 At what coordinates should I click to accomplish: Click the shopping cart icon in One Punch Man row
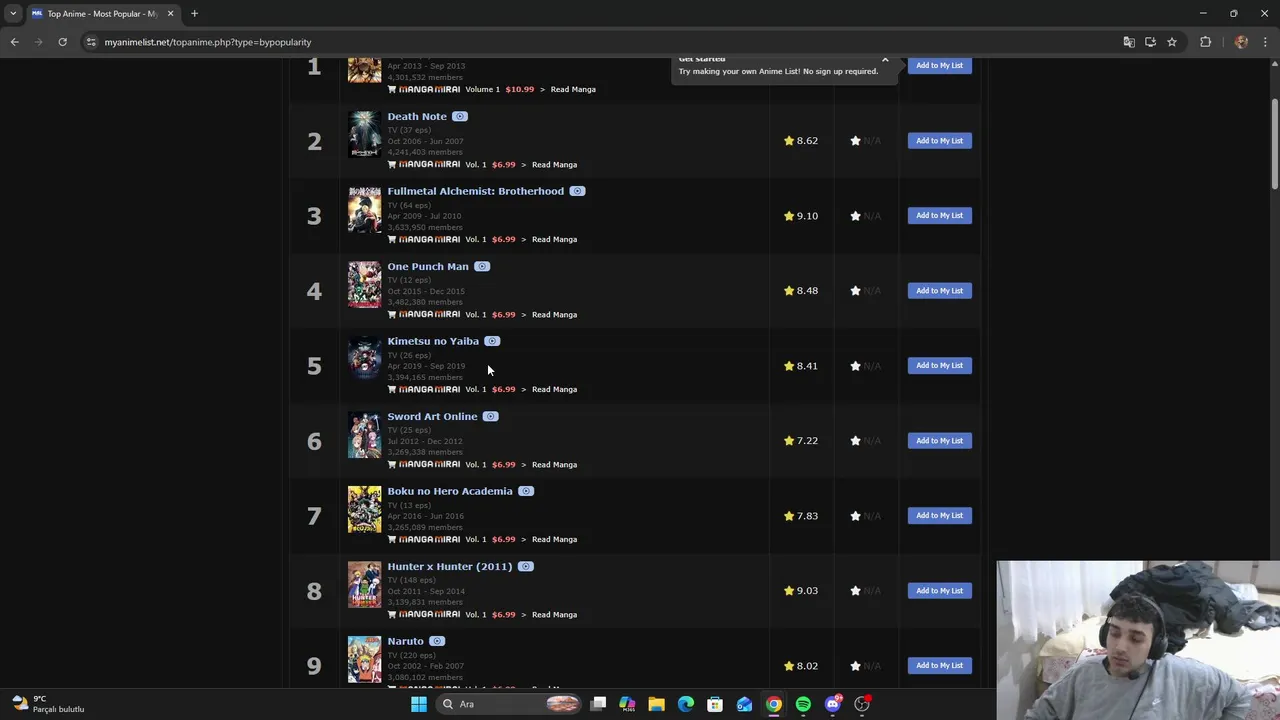[x=392, y=314]
